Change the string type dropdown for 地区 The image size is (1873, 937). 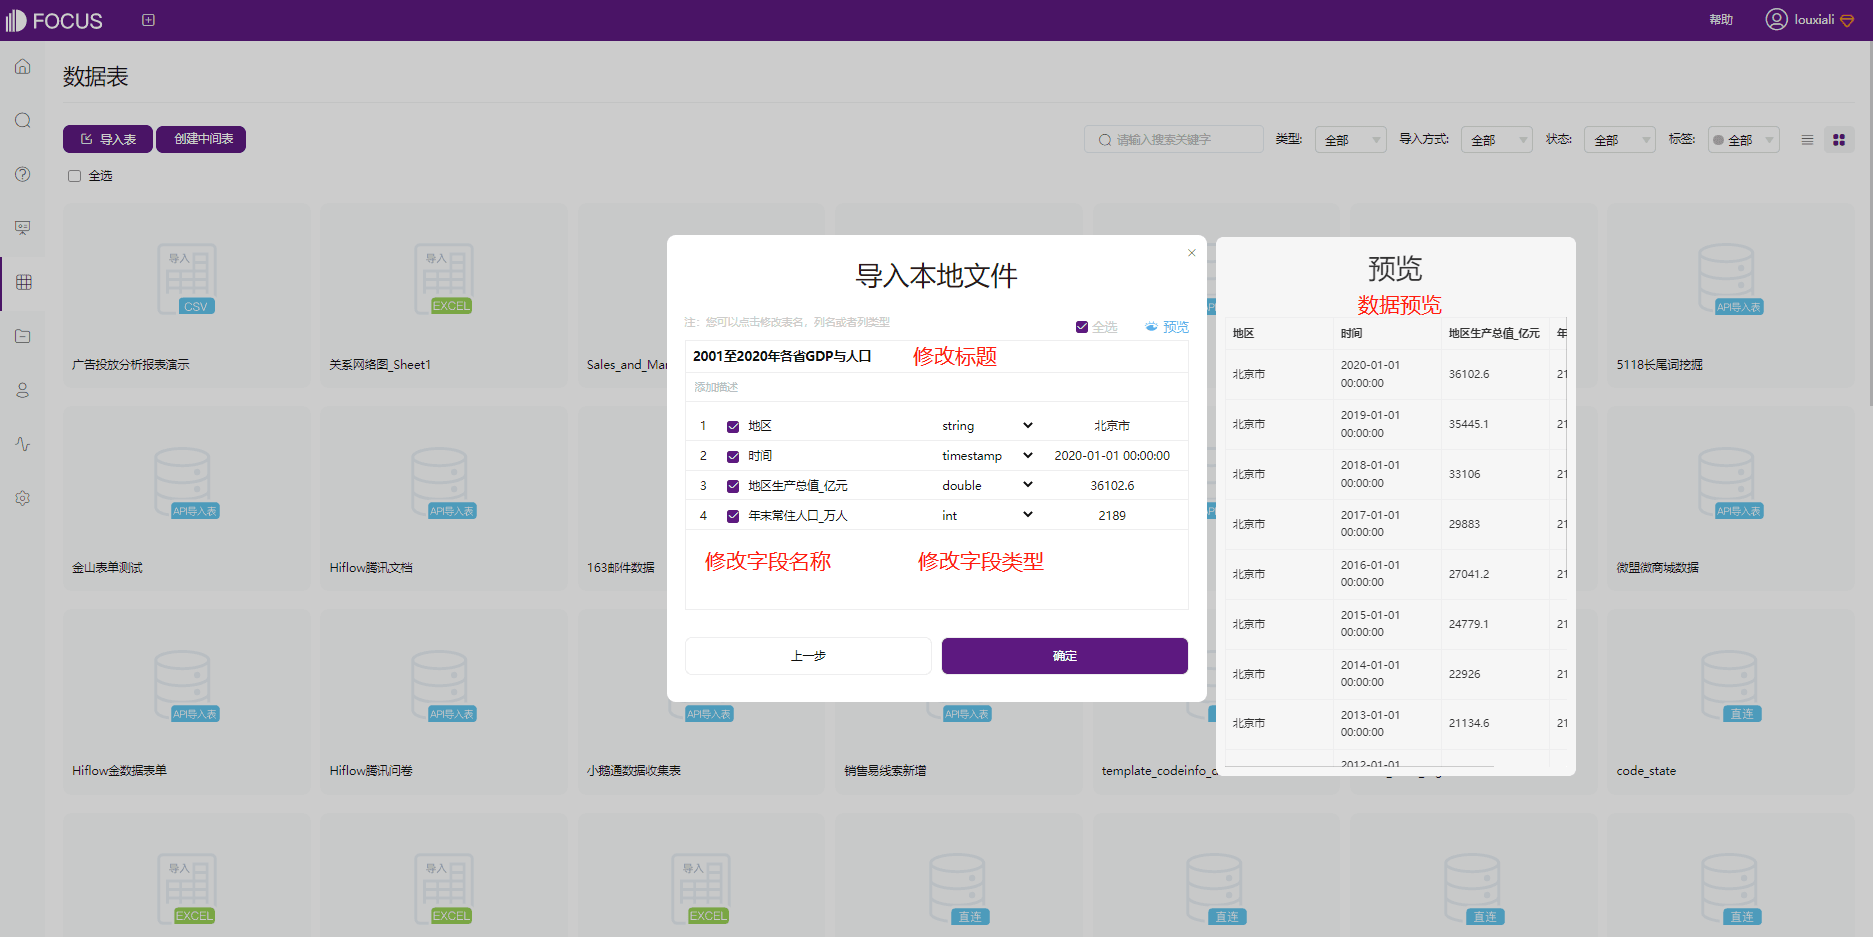(x=987, y=426)
